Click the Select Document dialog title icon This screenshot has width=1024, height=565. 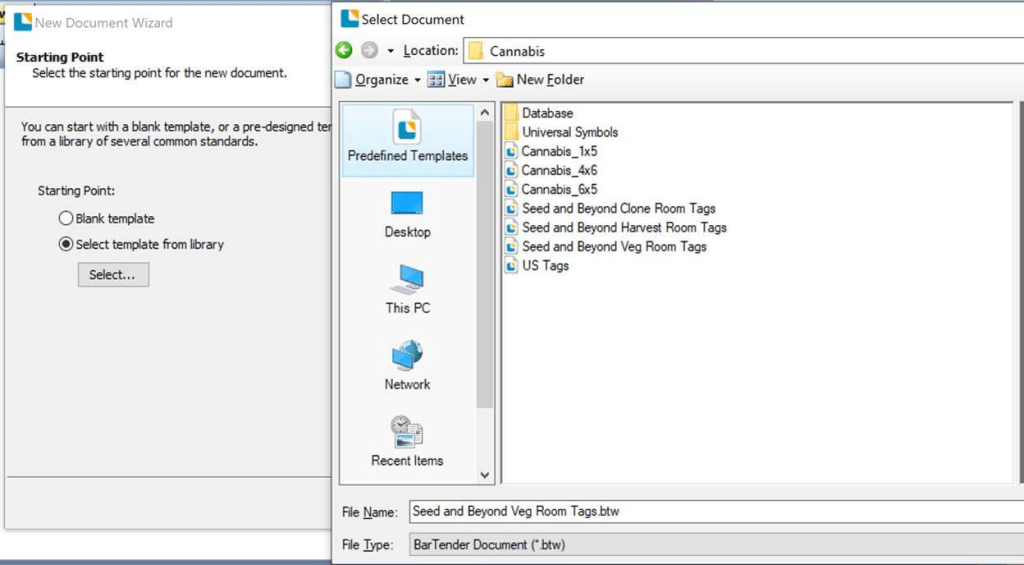[349, 18]
